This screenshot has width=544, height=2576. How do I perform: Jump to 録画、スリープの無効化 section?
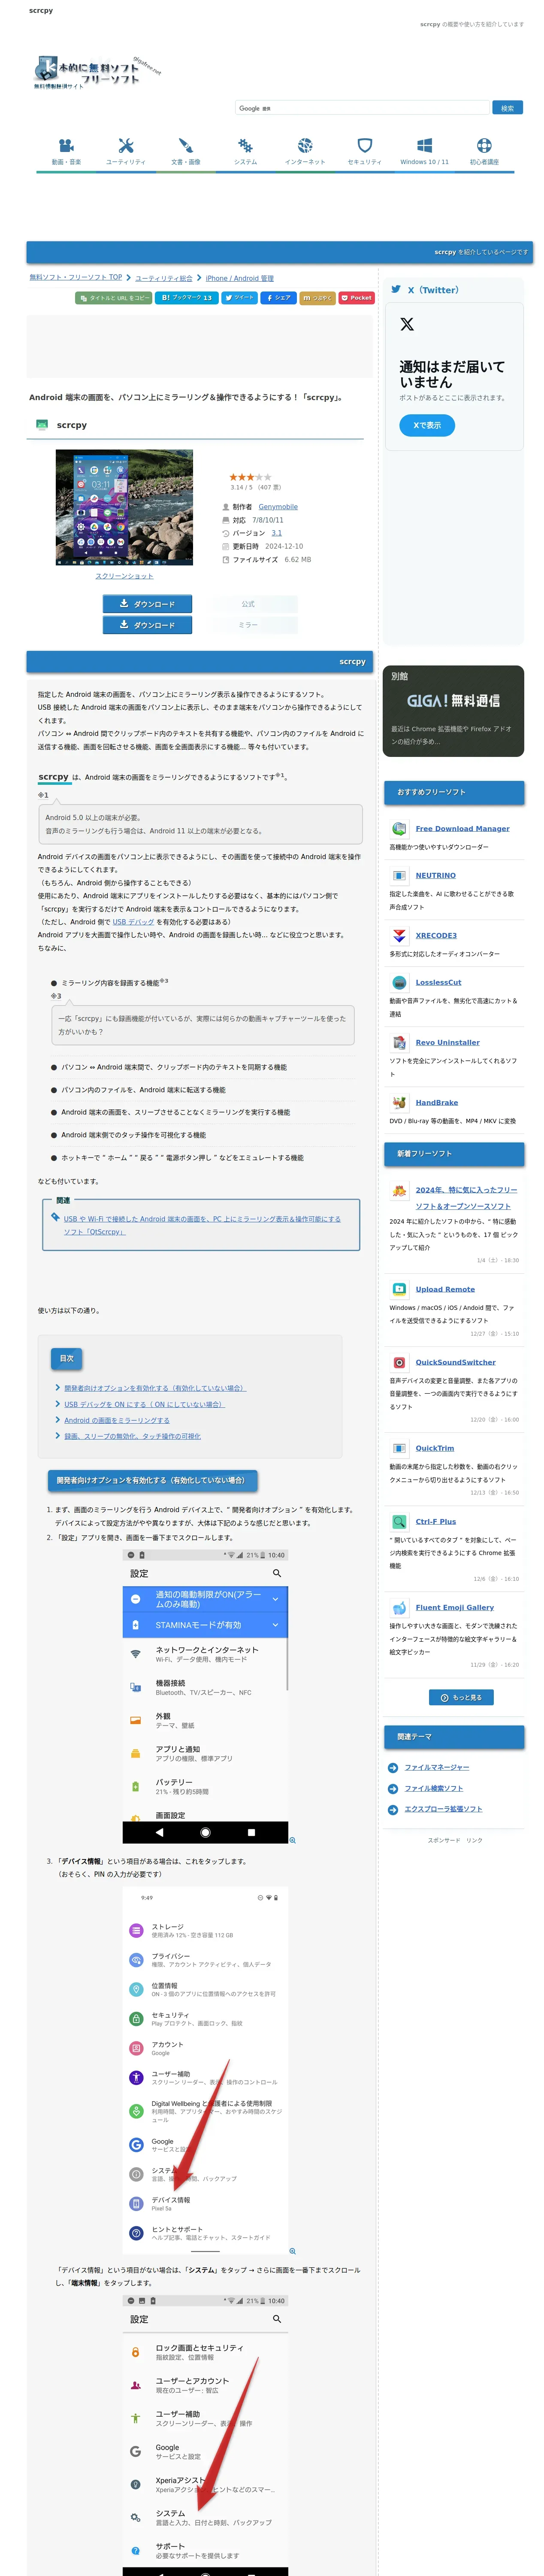coord(132,1436)
